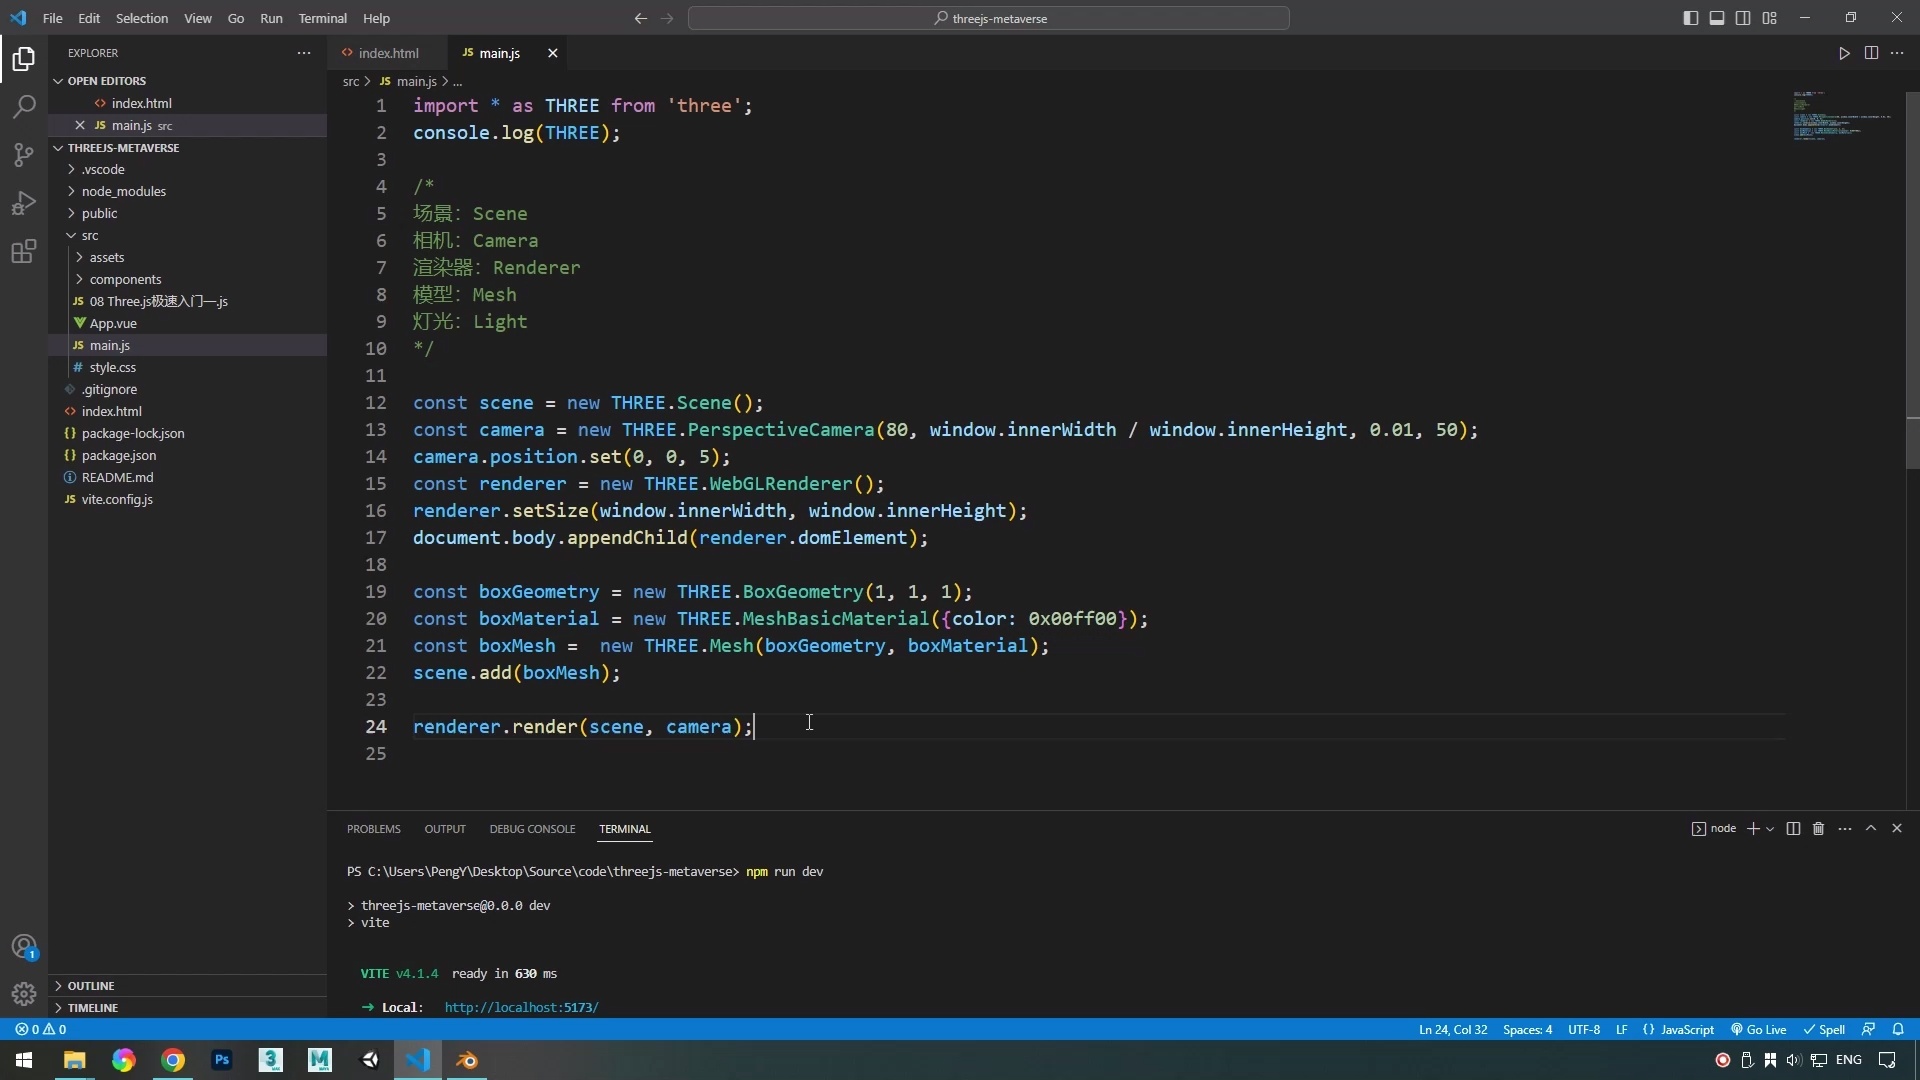Switch to the index.html editor tab
The image size is (1920, 1080).
(388, 53)
